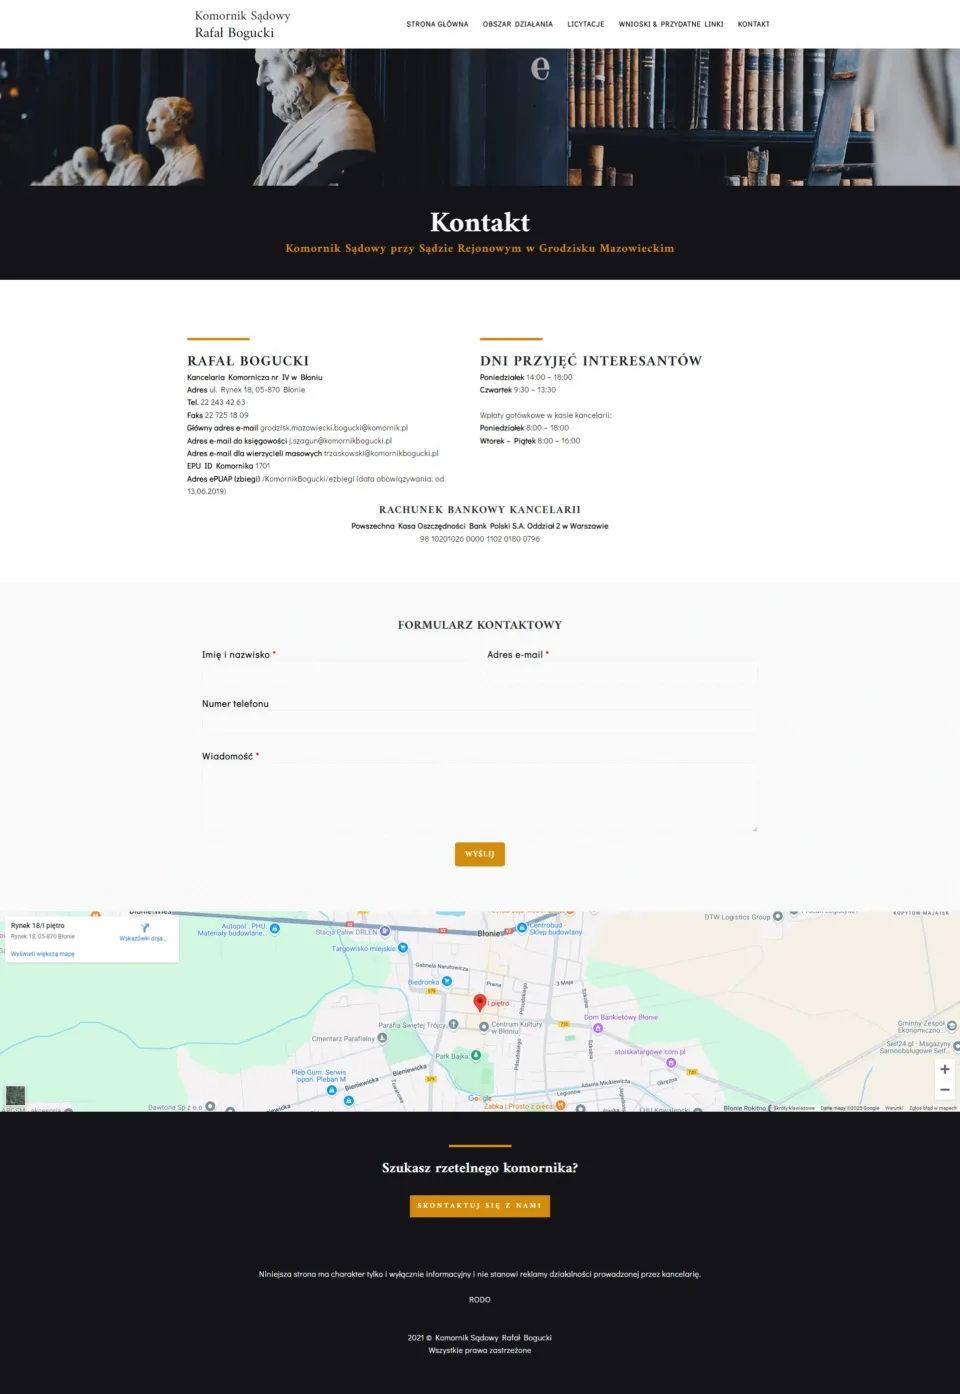The width and height of the screenshot is (960, 1394).
Task: Click trzaskowski@komornikbogucki.pl email address
Action: point(381,453)
